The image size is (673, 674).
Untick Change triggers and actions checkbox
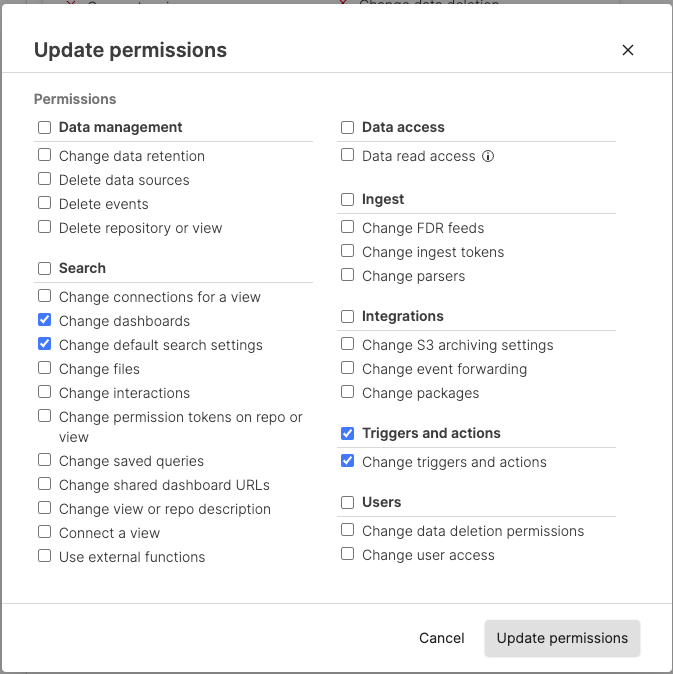point(347,462)
